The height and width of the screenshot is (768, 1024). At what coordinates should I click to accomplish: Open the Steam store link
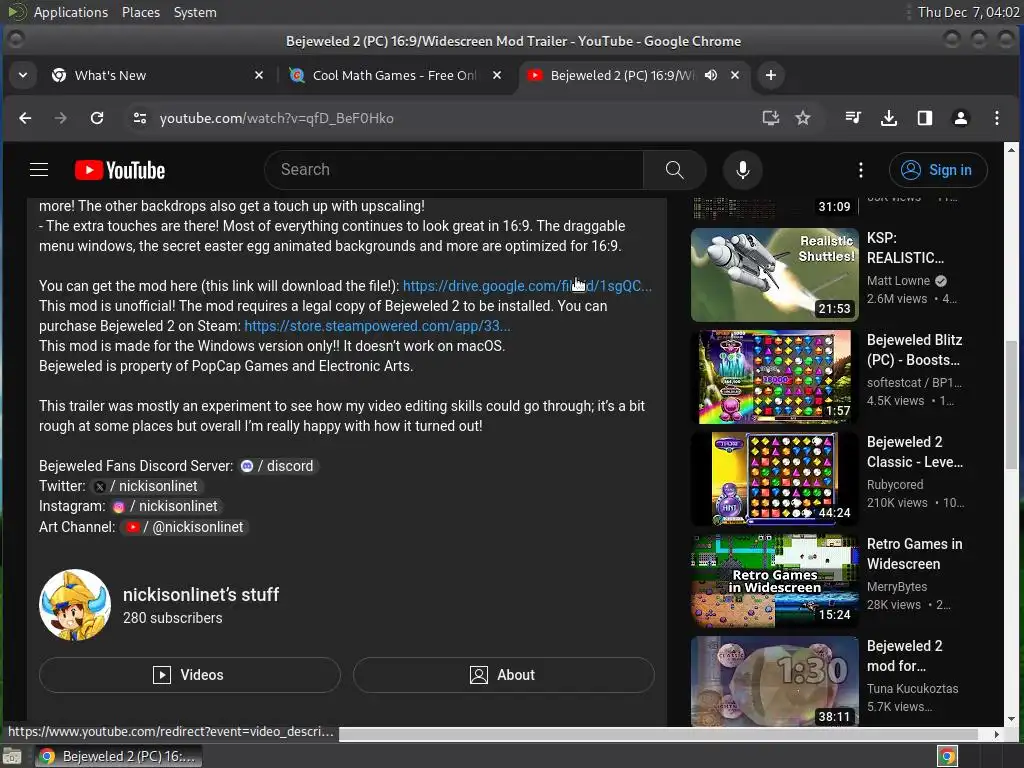(377, 326)
